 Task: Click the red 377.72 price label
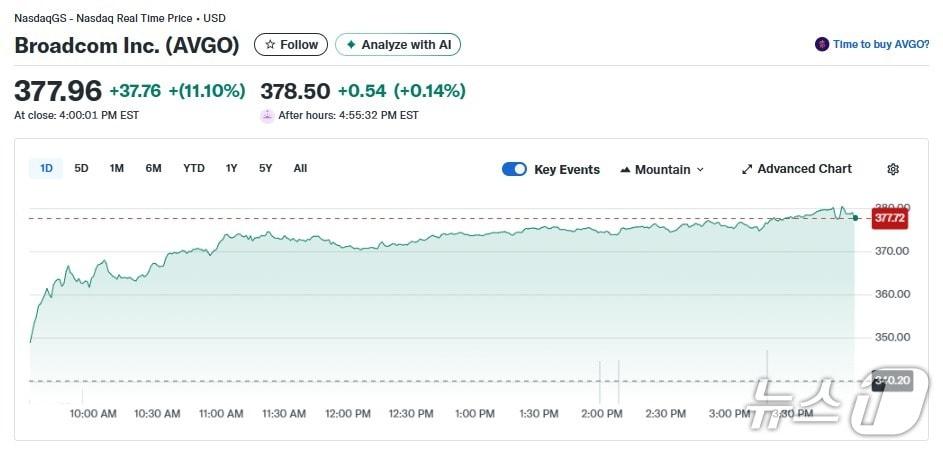pyautogui.click(x=889, y=218)
